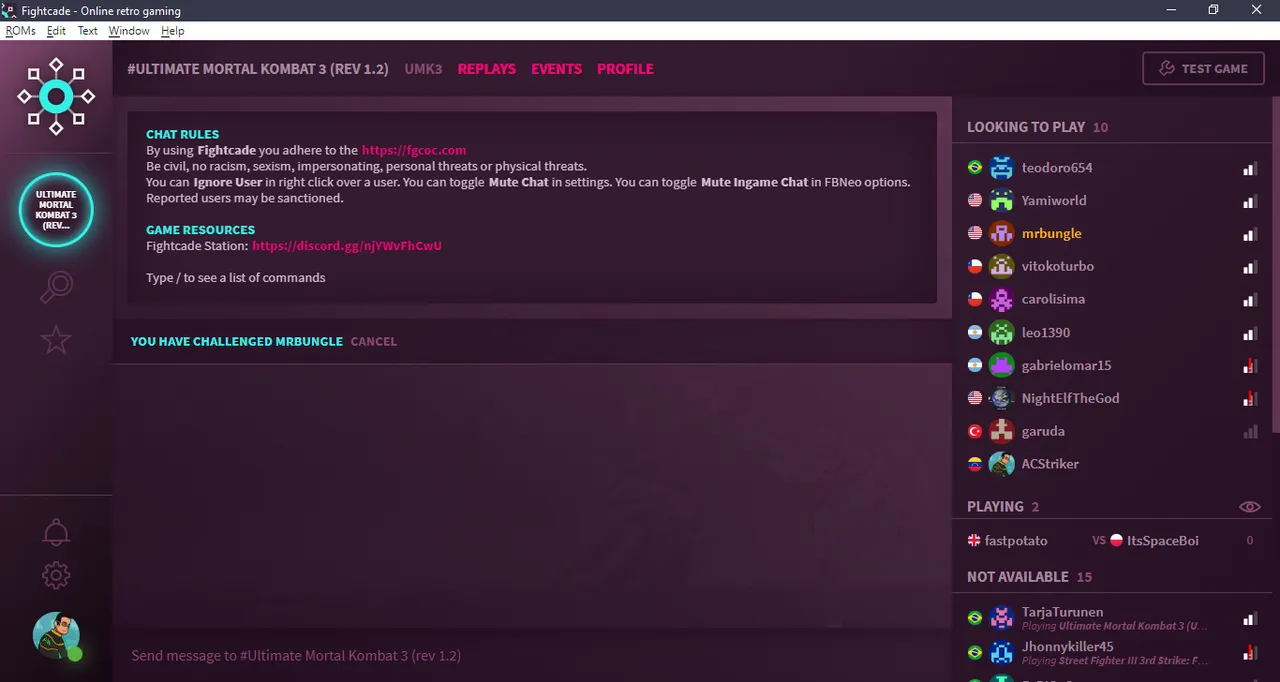Click carolisima's avatar icon
This screenshot has height=682, width=1280.
coord(1001,300)
